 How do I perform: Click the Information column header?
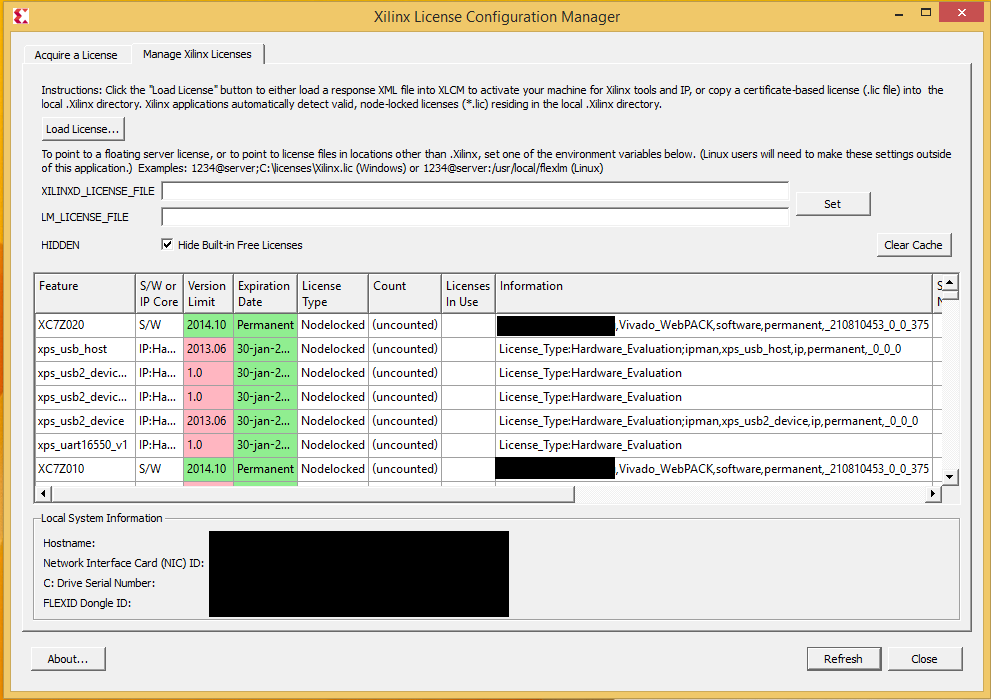coord(714,294)
